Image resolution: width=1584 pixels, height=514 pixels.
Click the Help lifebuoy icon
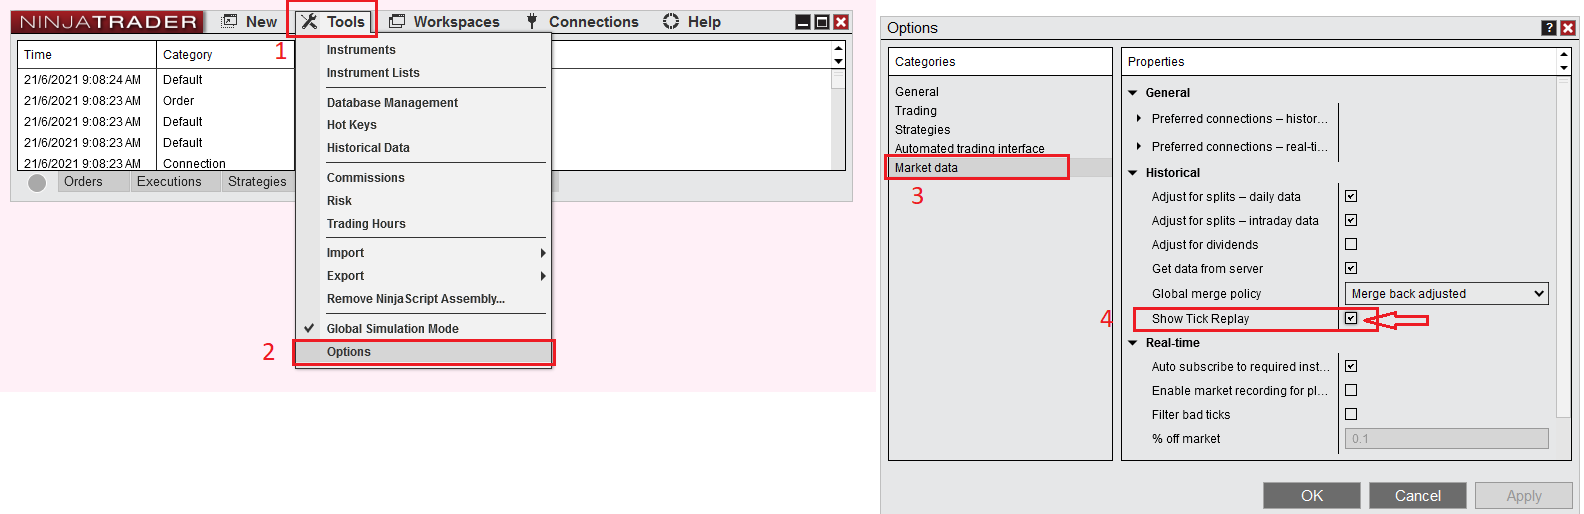670,22
